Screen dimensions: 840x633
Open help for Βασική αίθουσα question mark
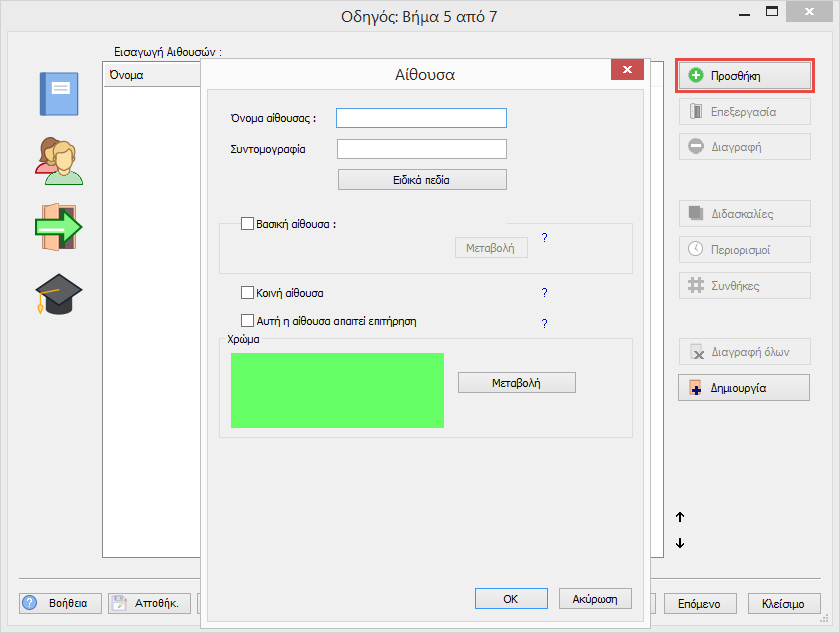pos(545,238)
